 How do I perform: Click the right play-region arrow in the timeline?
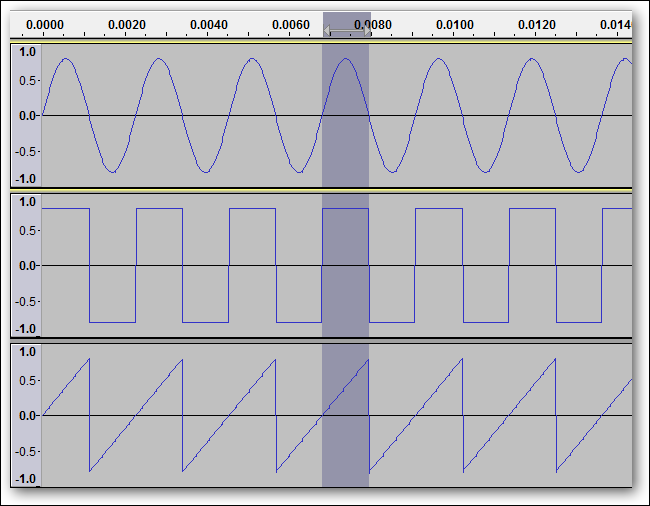368,31
